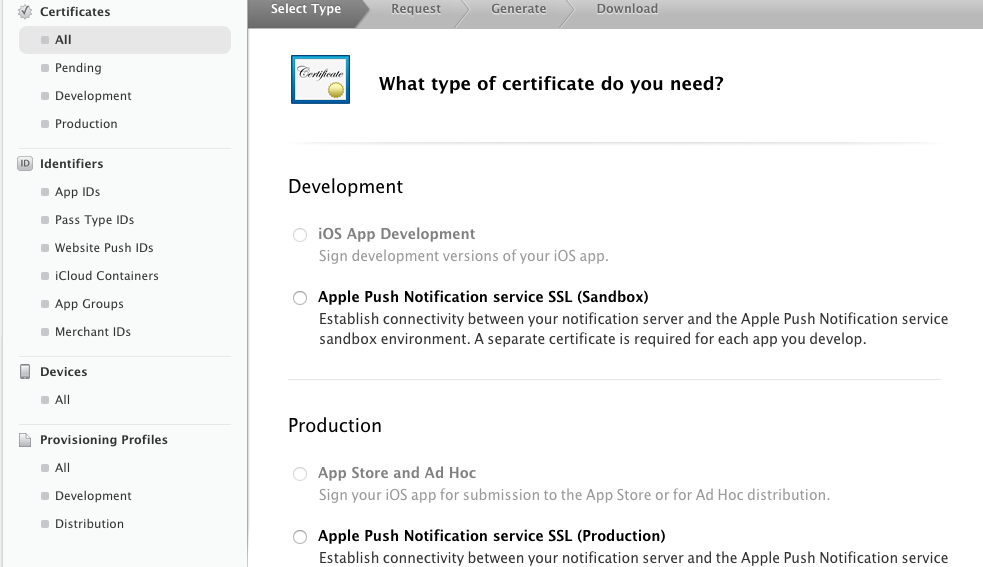Screen dimensions: 983x567
Task: Click 'Apple Push Notification service SSL (Production)' label
Action: click(492, 536)
